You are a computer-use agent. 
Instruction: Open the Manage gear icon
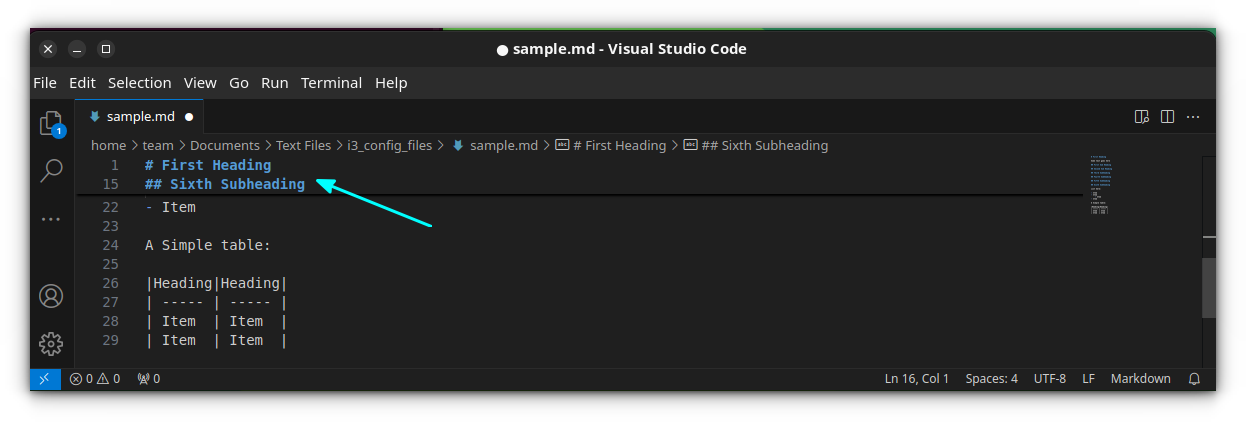coord(51,344)
